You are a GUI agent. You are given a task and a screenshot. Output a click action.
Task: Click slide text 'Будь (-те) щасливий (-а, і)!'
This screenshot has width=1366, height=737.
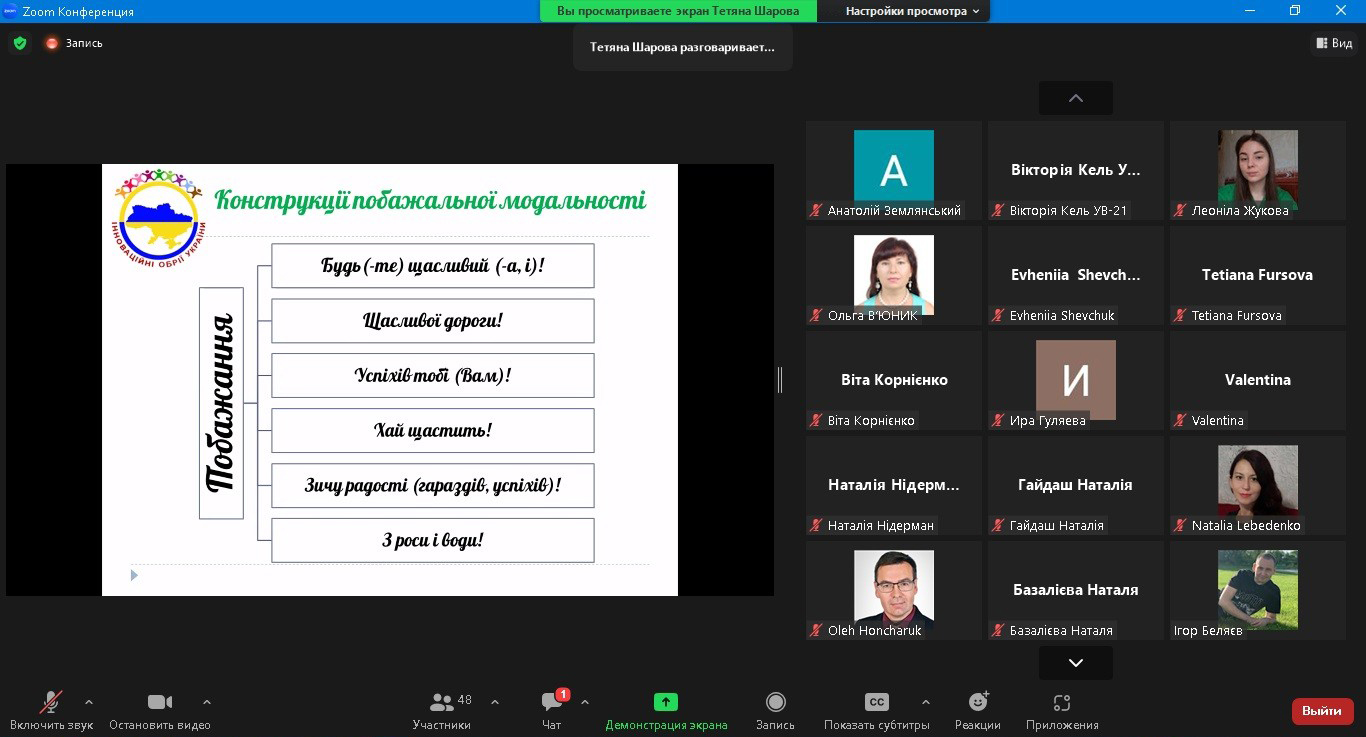tap(432, 266)
